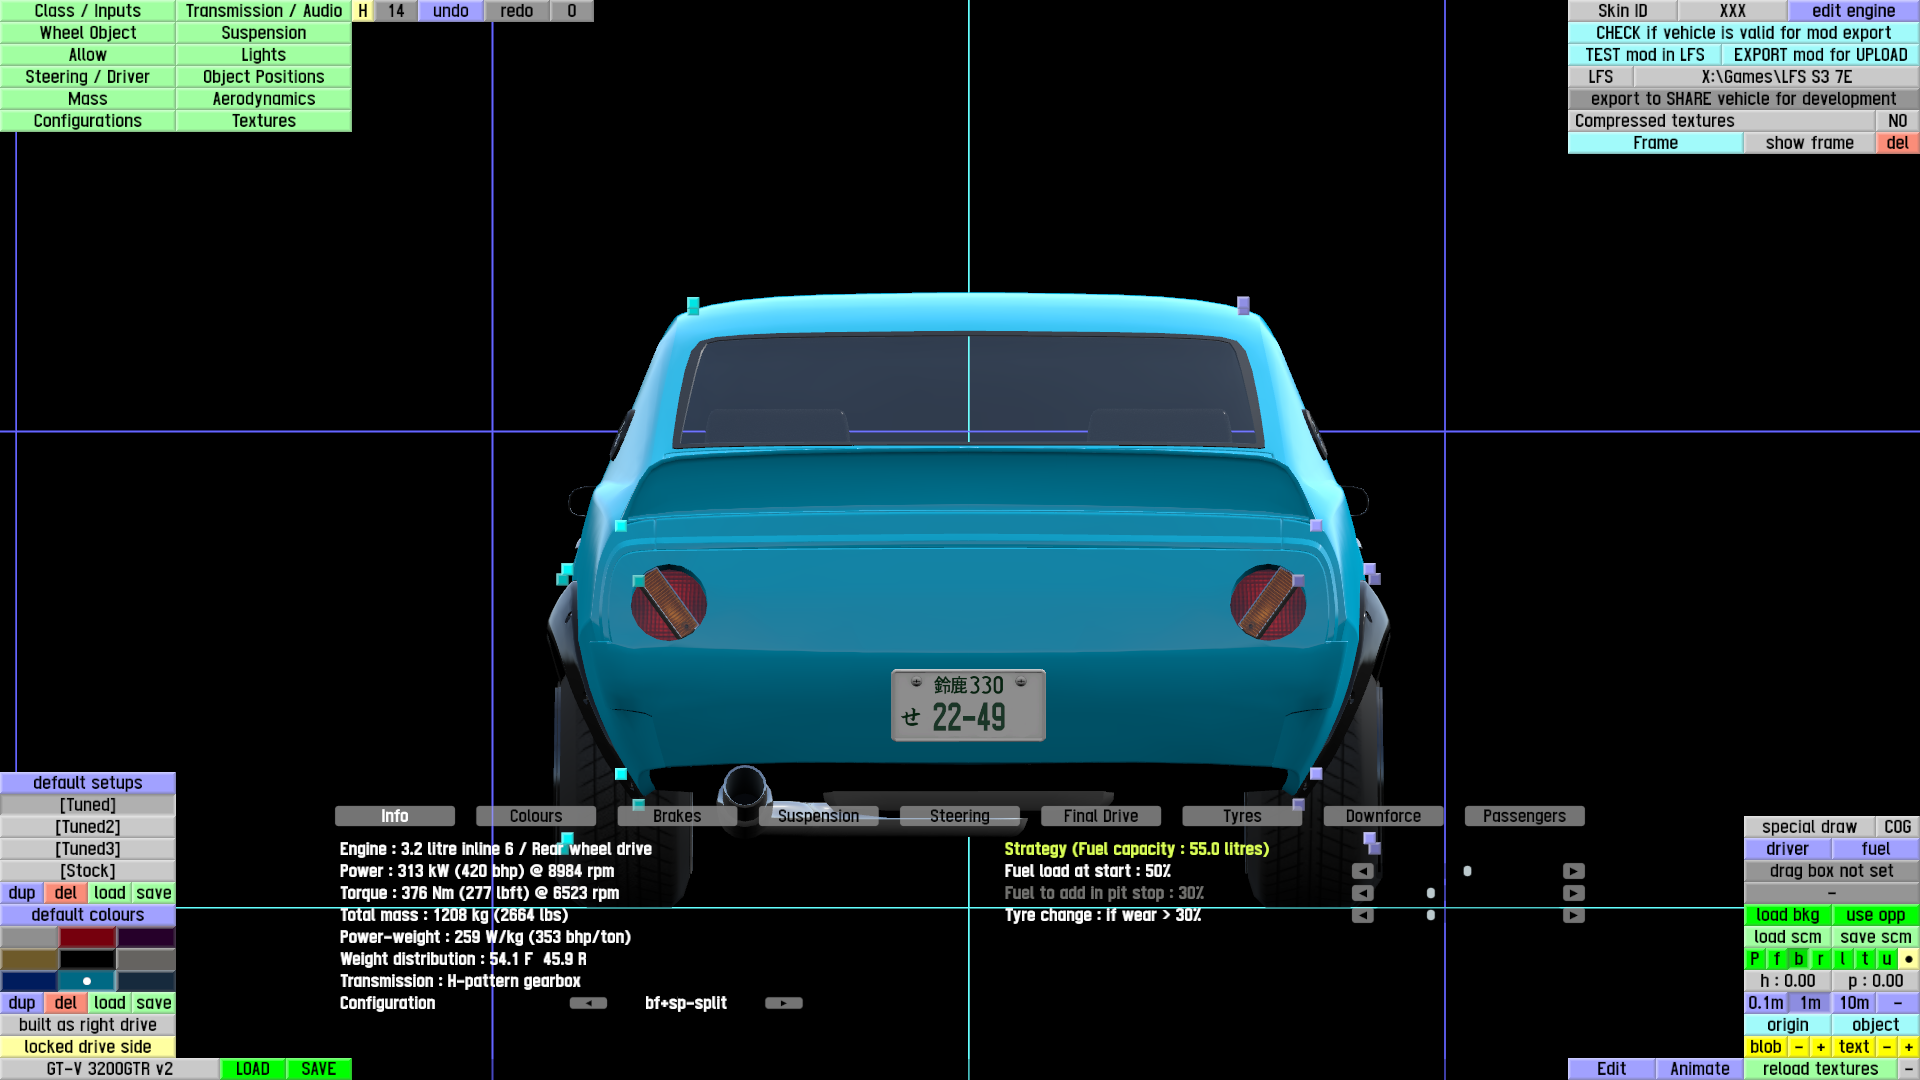Toggle Compressed textures NO setting
The image size is (1920, 1080).
click(x=1896, y=121)
